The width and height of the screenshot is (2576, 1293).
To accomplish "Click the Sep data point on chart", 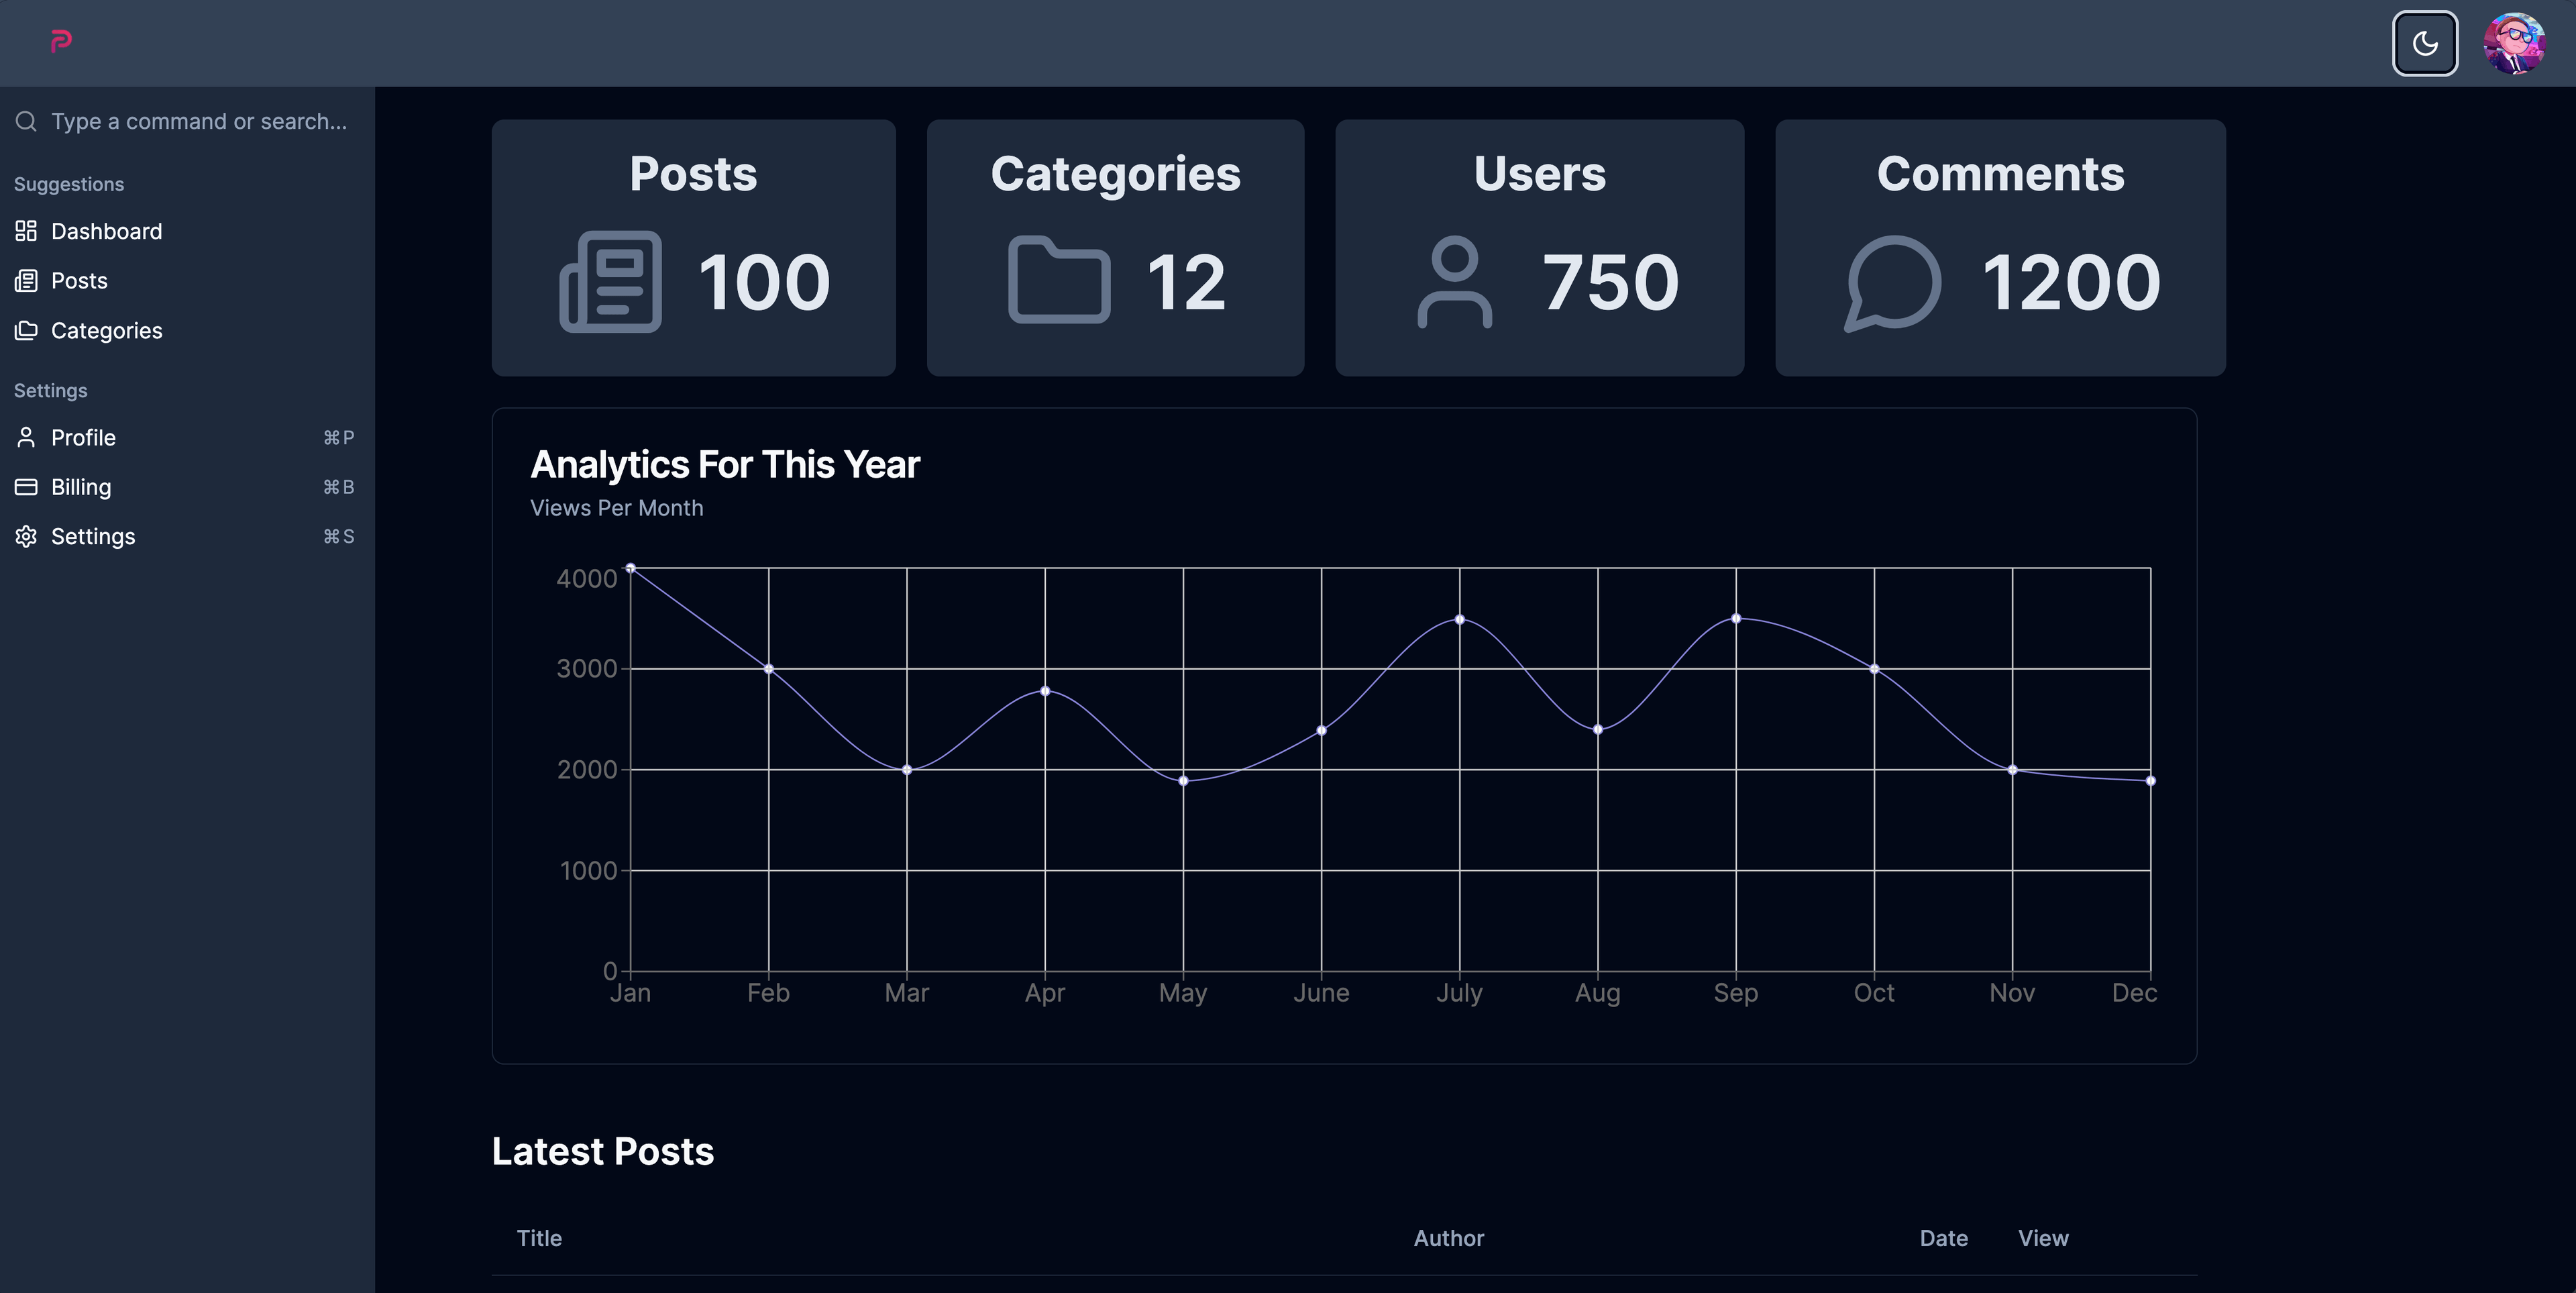I will tap(1736, 619).
